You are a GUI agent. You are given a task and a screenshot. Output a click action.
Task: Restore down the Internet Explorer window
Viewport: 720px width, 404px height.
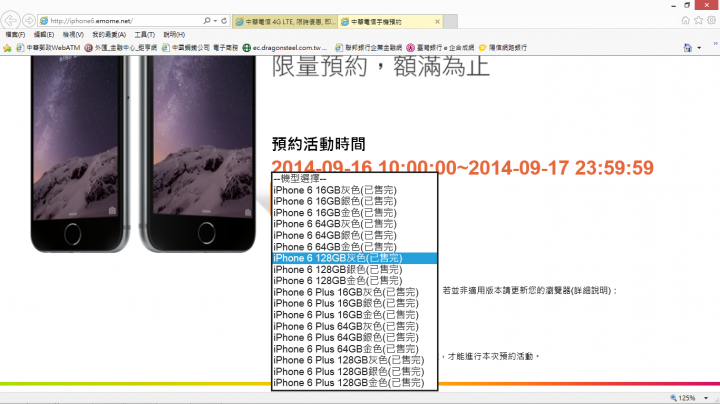tap(687, 6)
